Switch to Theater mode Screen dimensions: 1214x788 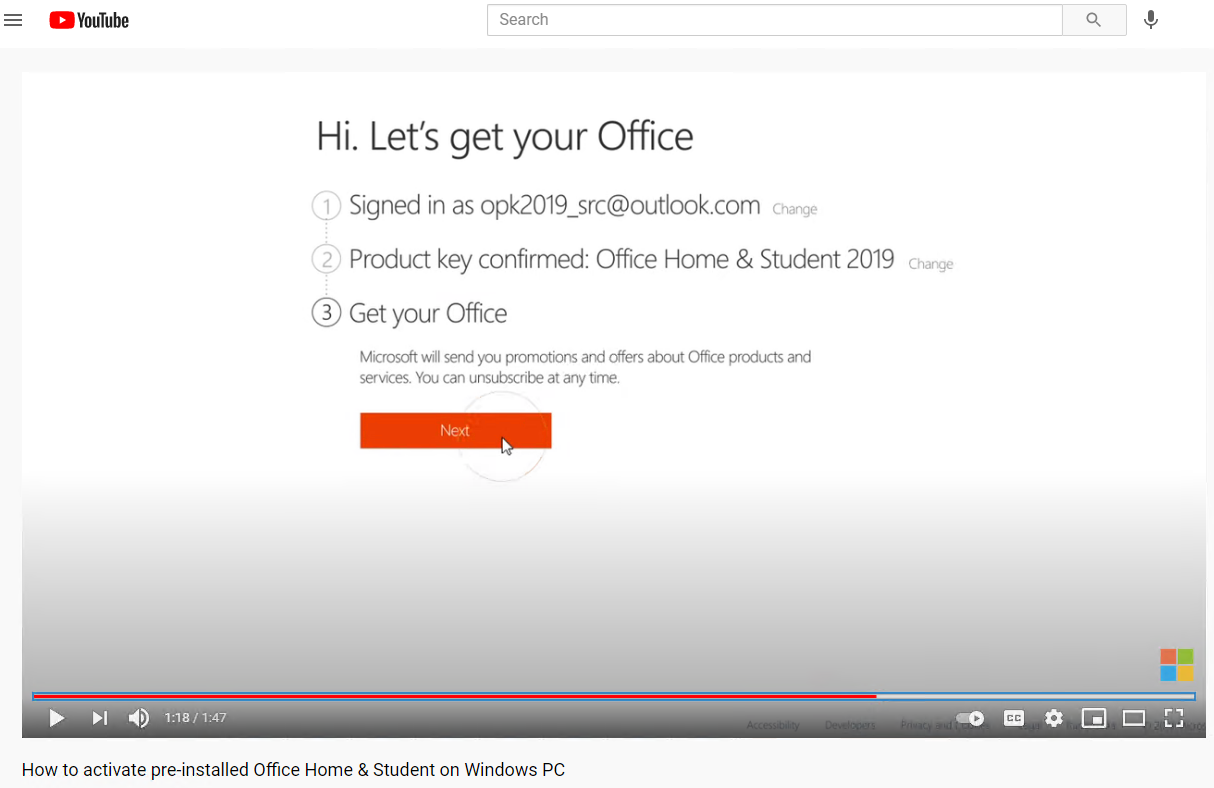pyautogui.click(x=1134, y=718)
